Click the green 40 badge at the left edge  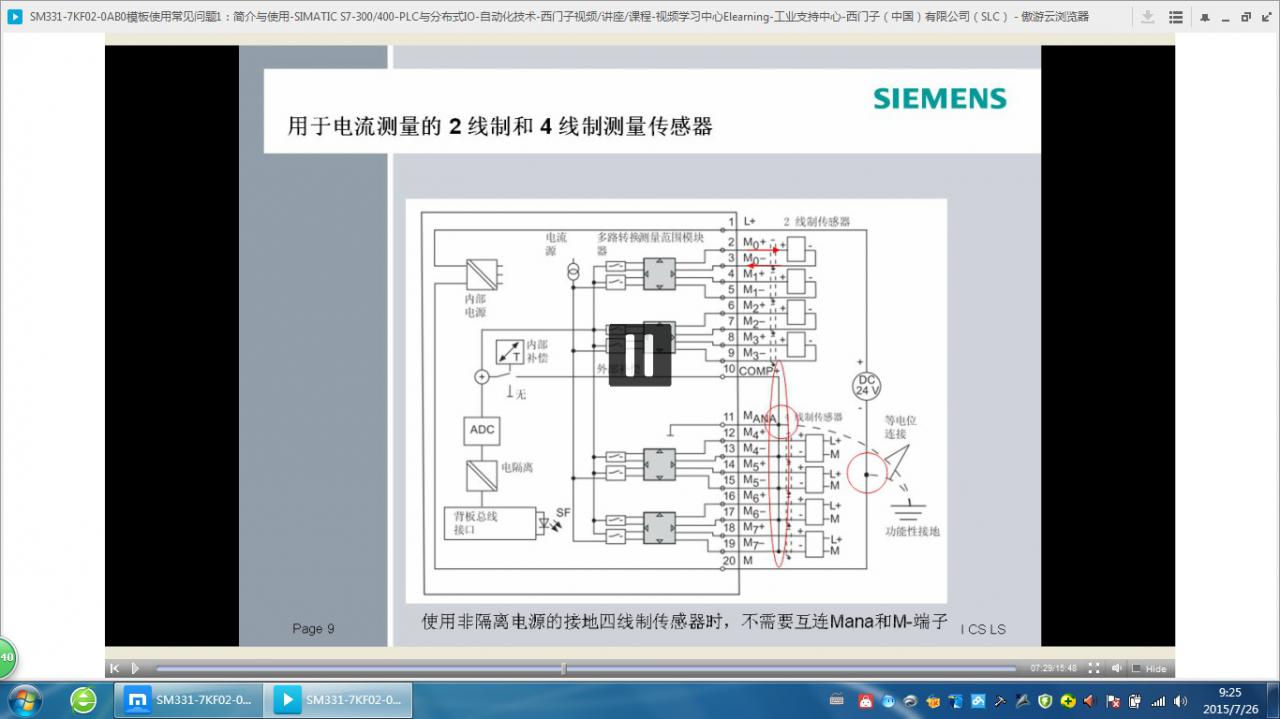tap(7, 658)
